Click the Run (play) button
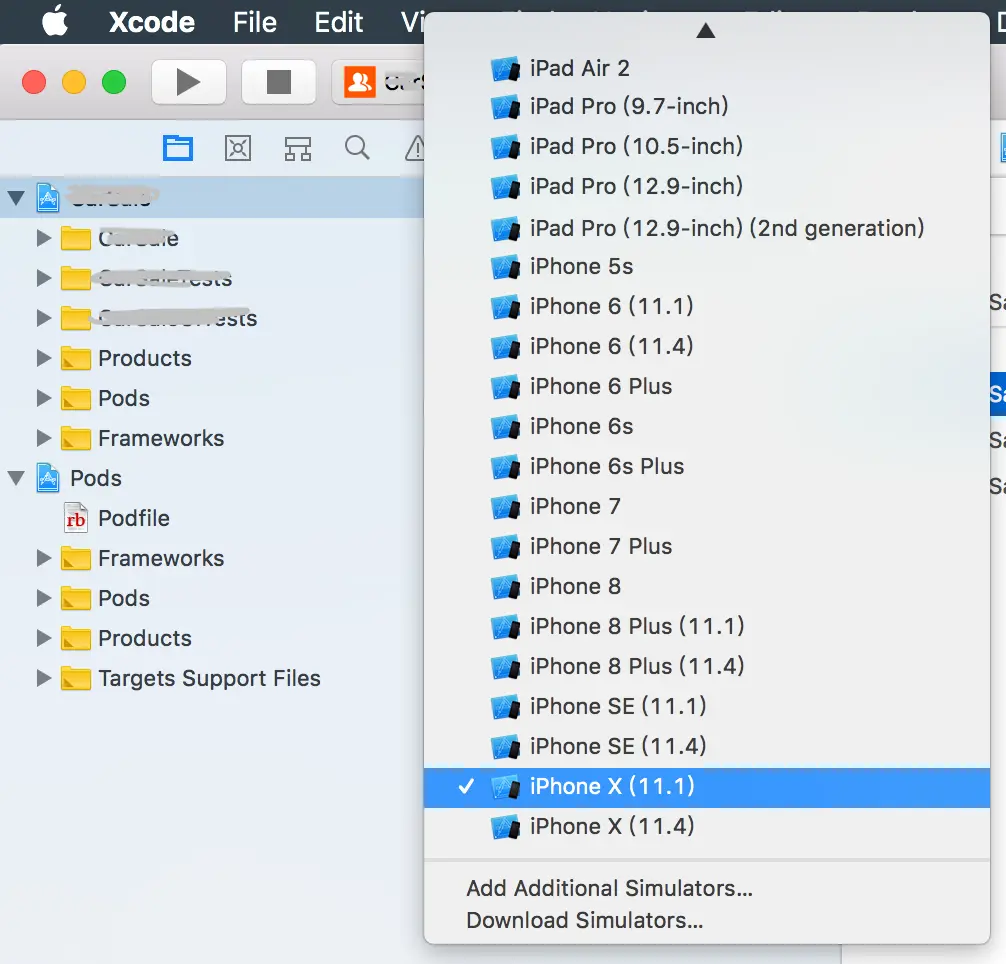This screenshot has height=964, width=1006. click(x=189, y=82)
